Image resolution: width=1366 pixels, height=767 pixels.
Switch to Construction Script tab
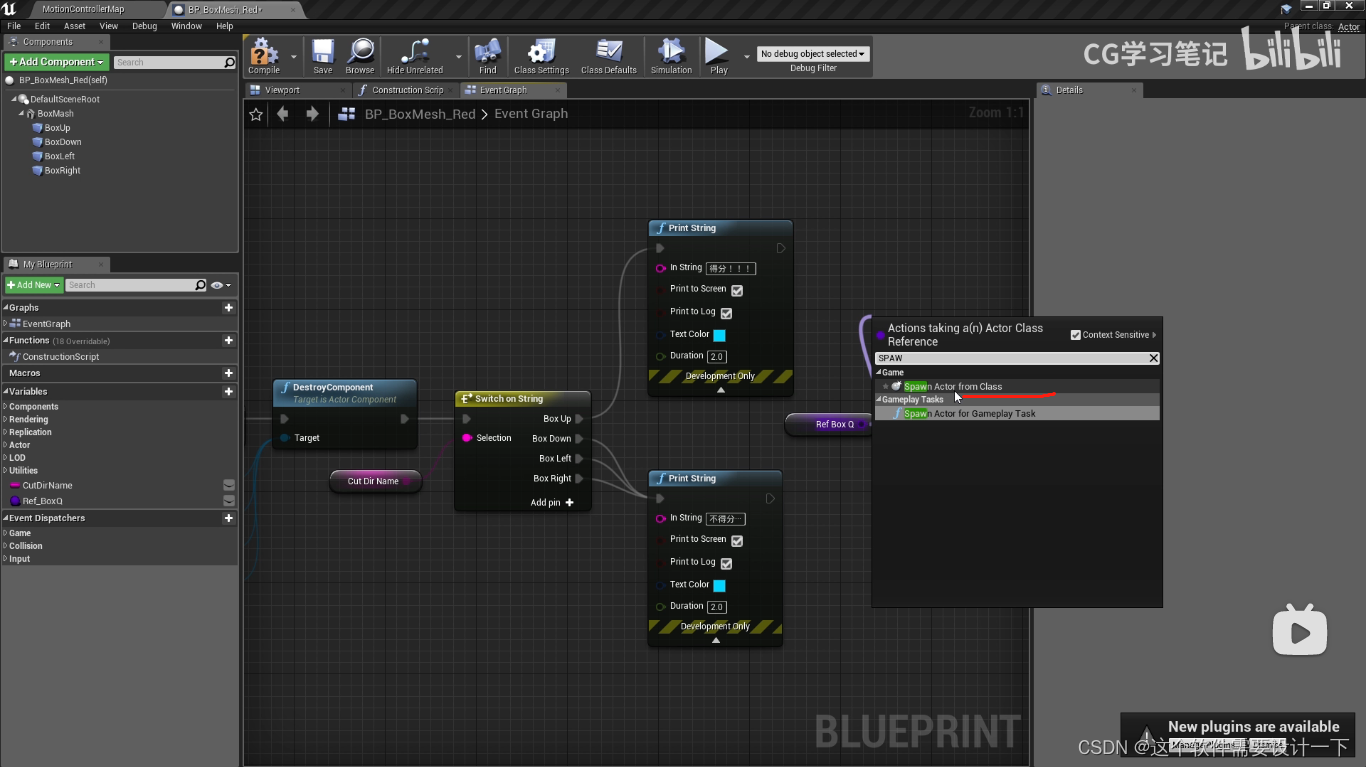click(407, 90)
